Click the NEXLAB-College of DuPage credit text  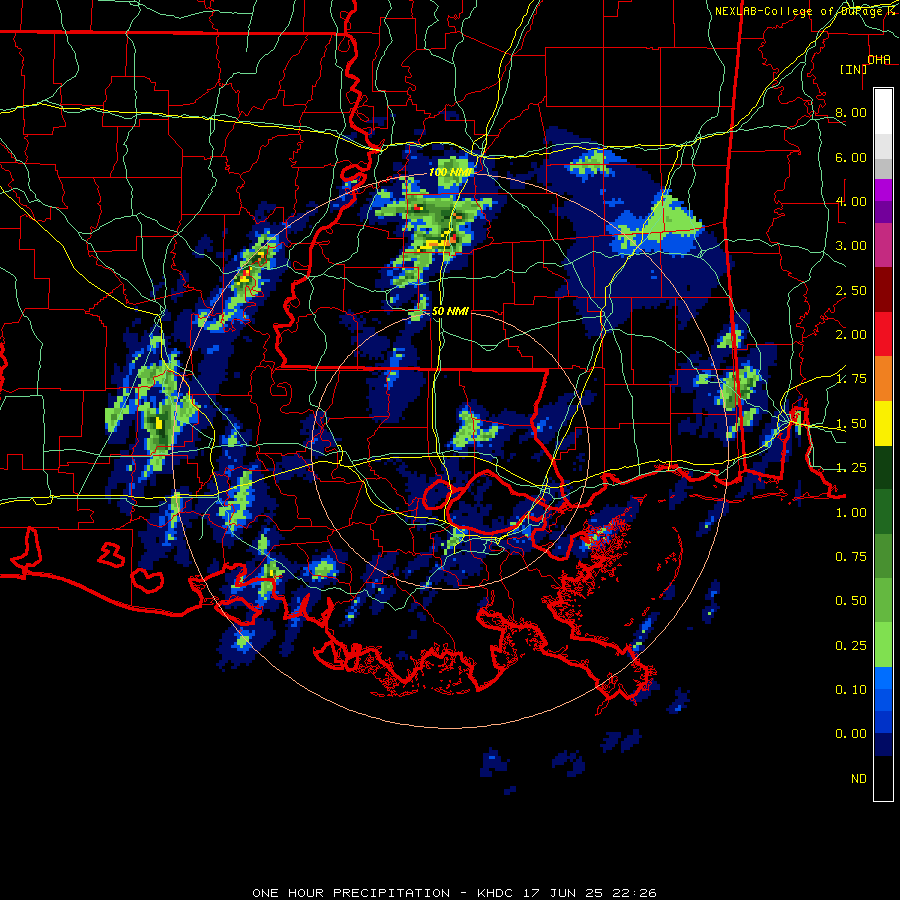pyautogui.click(x=804, y=11)
